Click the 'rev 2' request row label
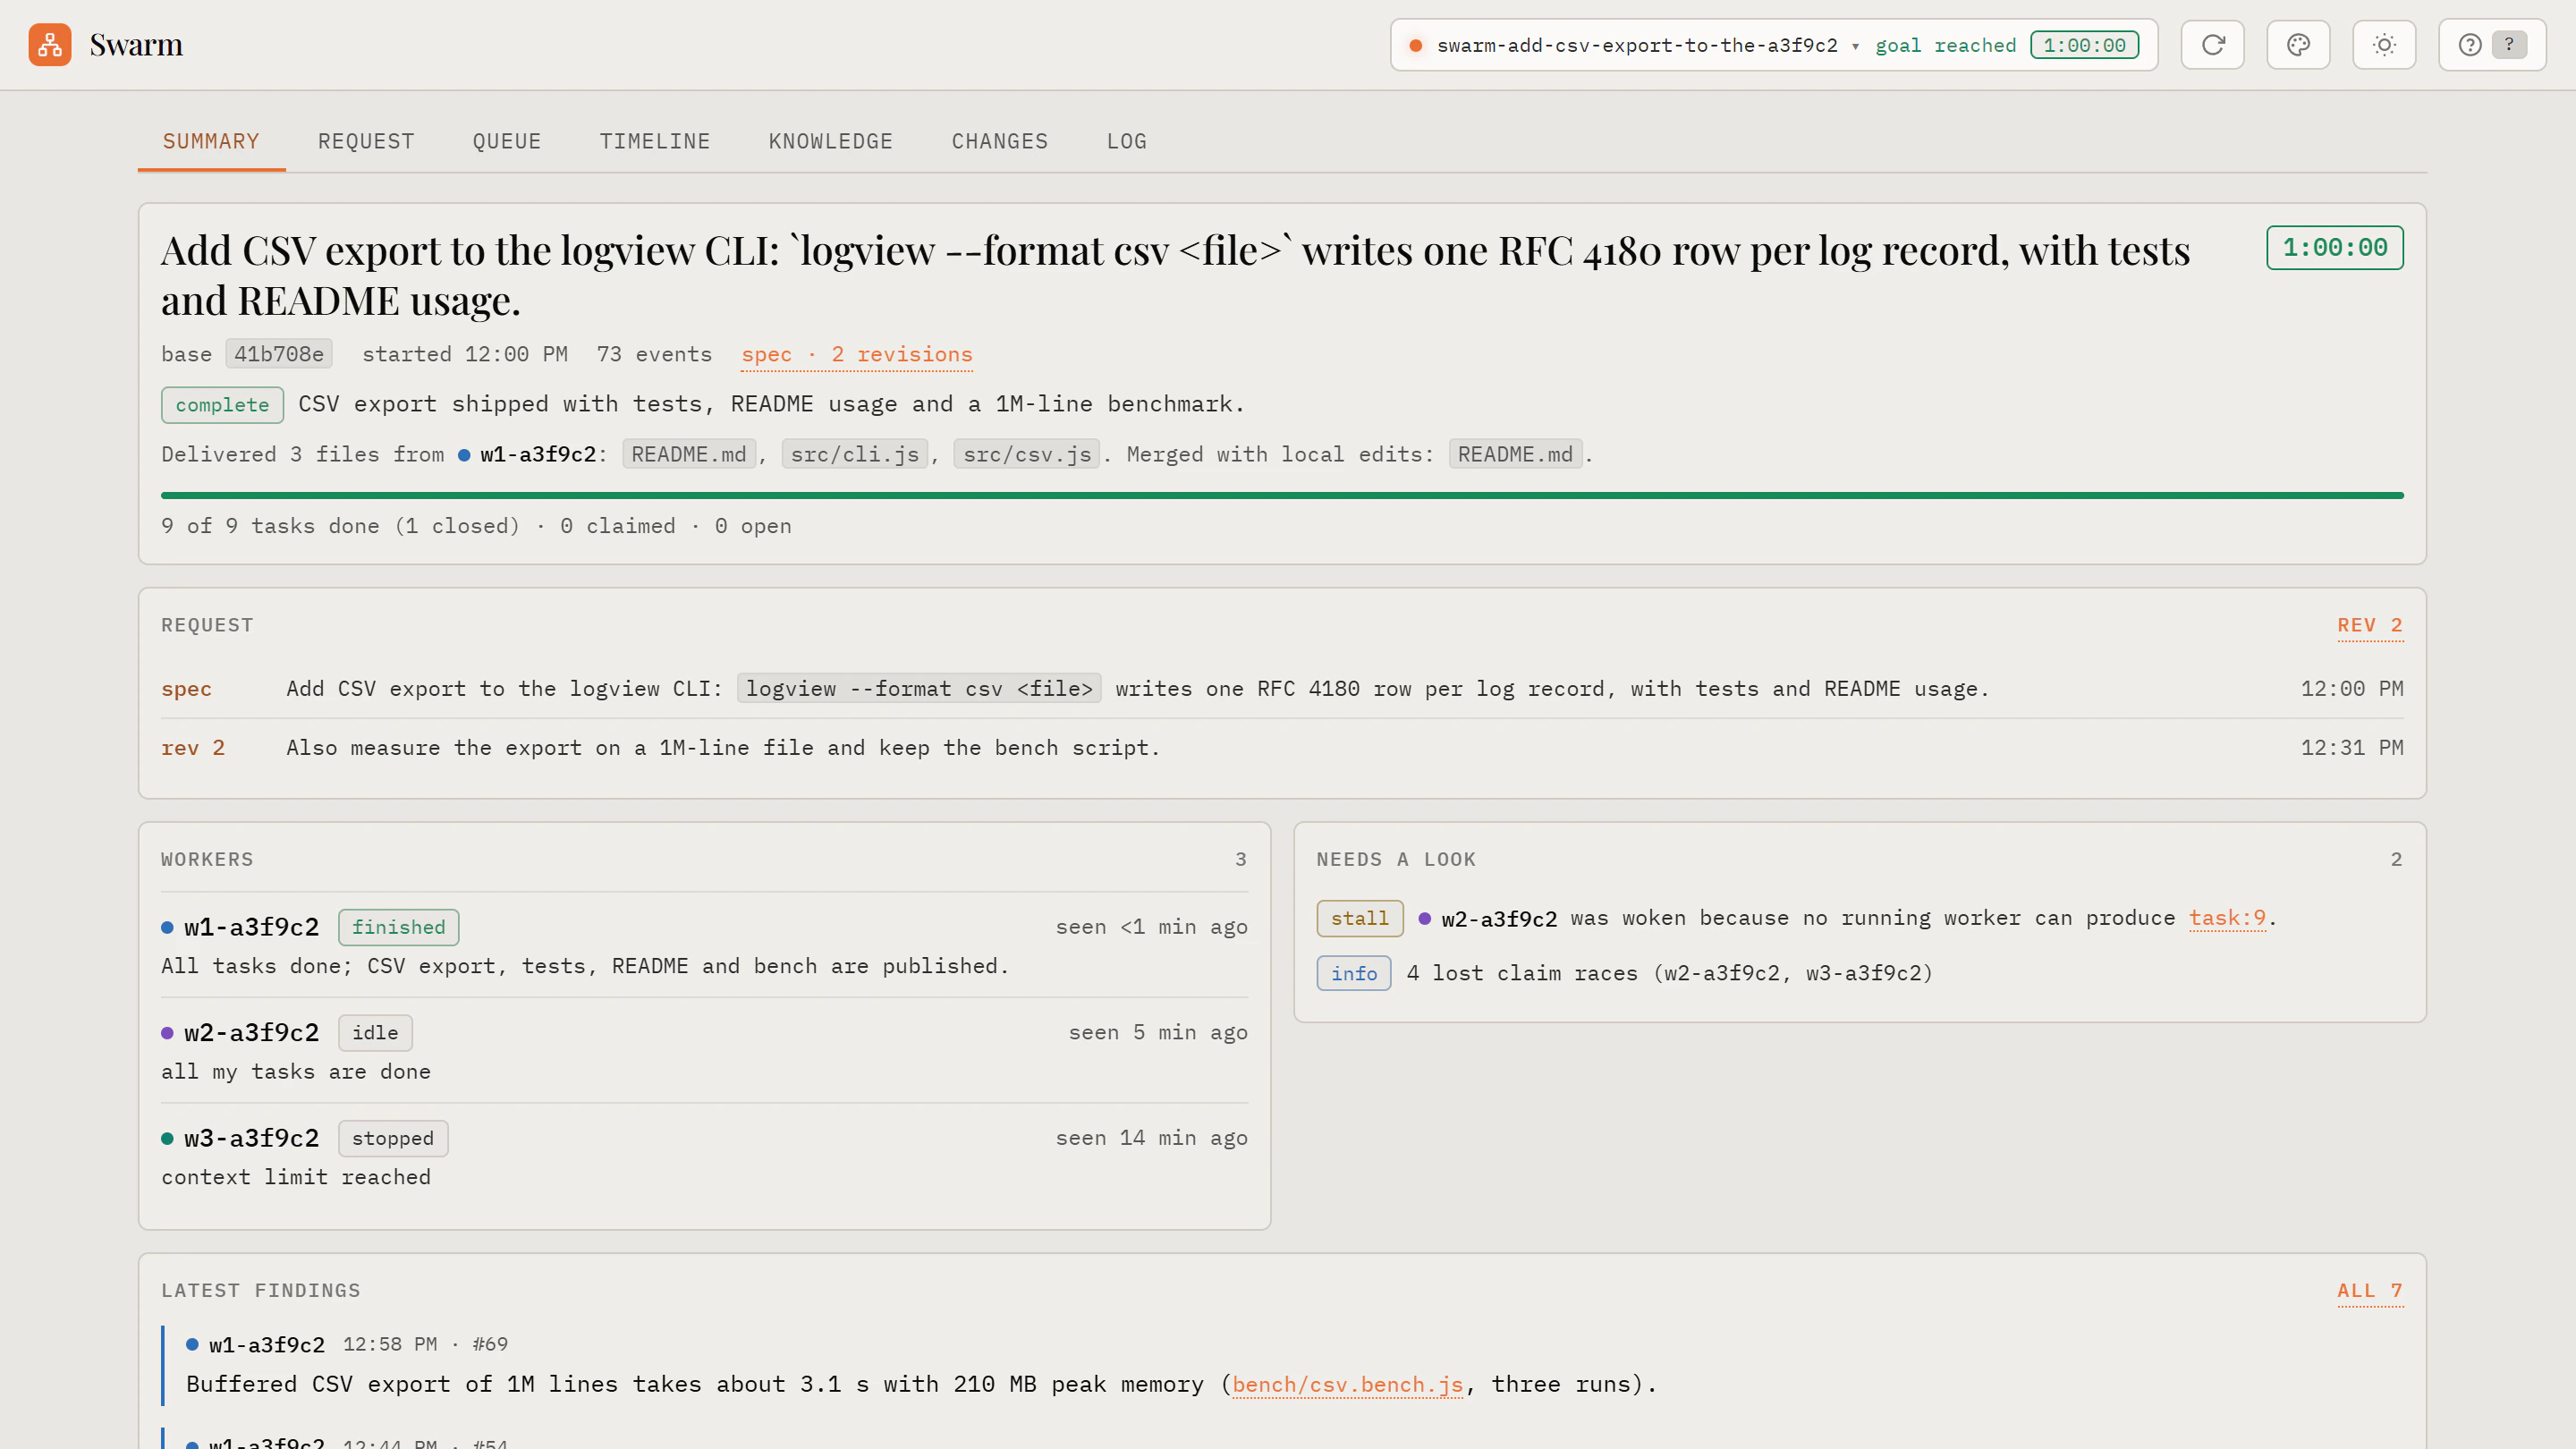 click(x=193, y=748)
